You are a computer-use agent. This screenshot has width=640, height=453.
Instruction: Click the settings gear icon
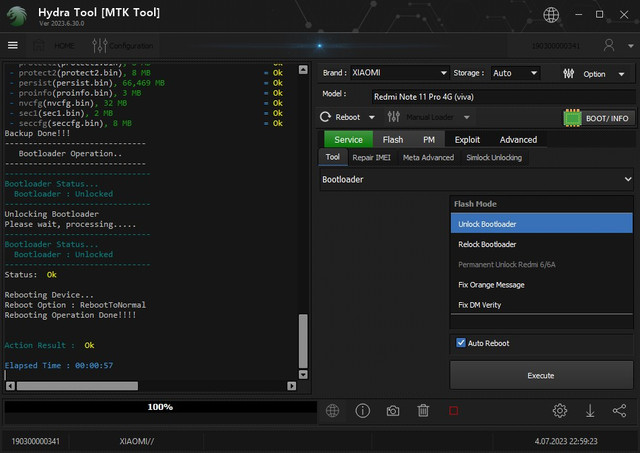pyautogui.click(x=560, y=411)
